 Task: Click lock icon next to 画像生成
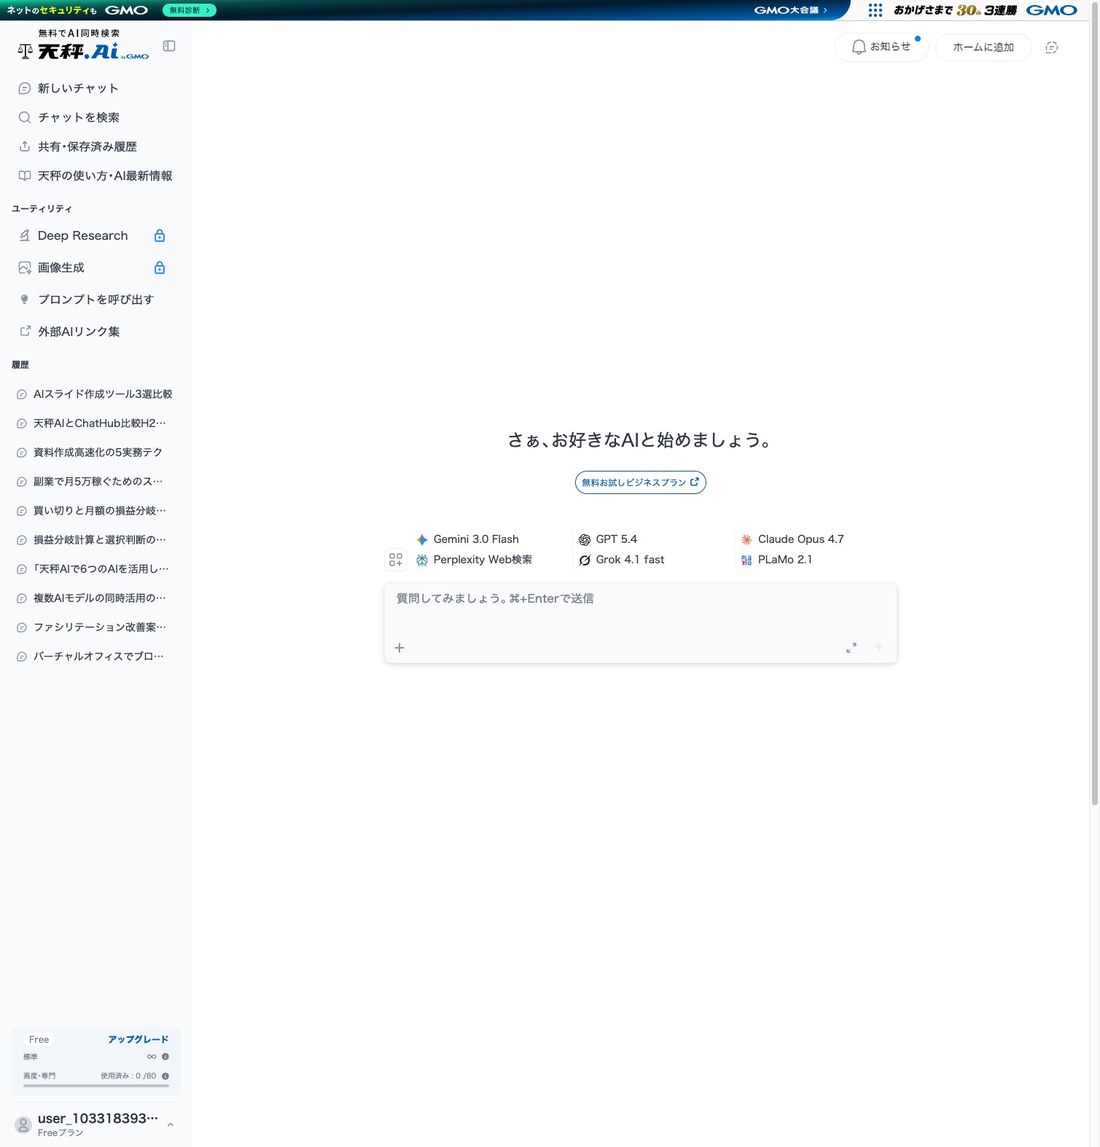159,268
